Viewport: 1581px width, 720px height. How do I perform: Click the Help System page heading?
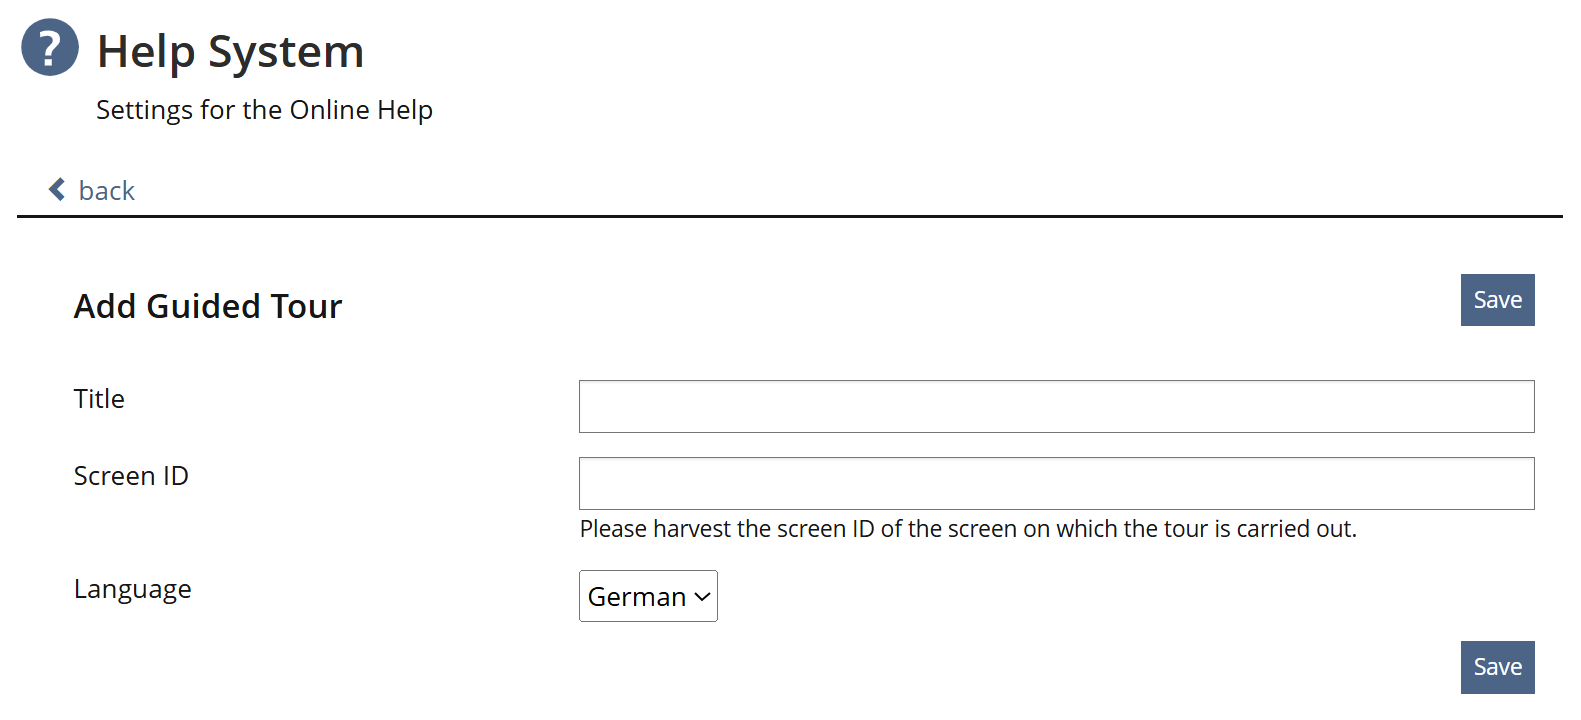tap(230, 51)
